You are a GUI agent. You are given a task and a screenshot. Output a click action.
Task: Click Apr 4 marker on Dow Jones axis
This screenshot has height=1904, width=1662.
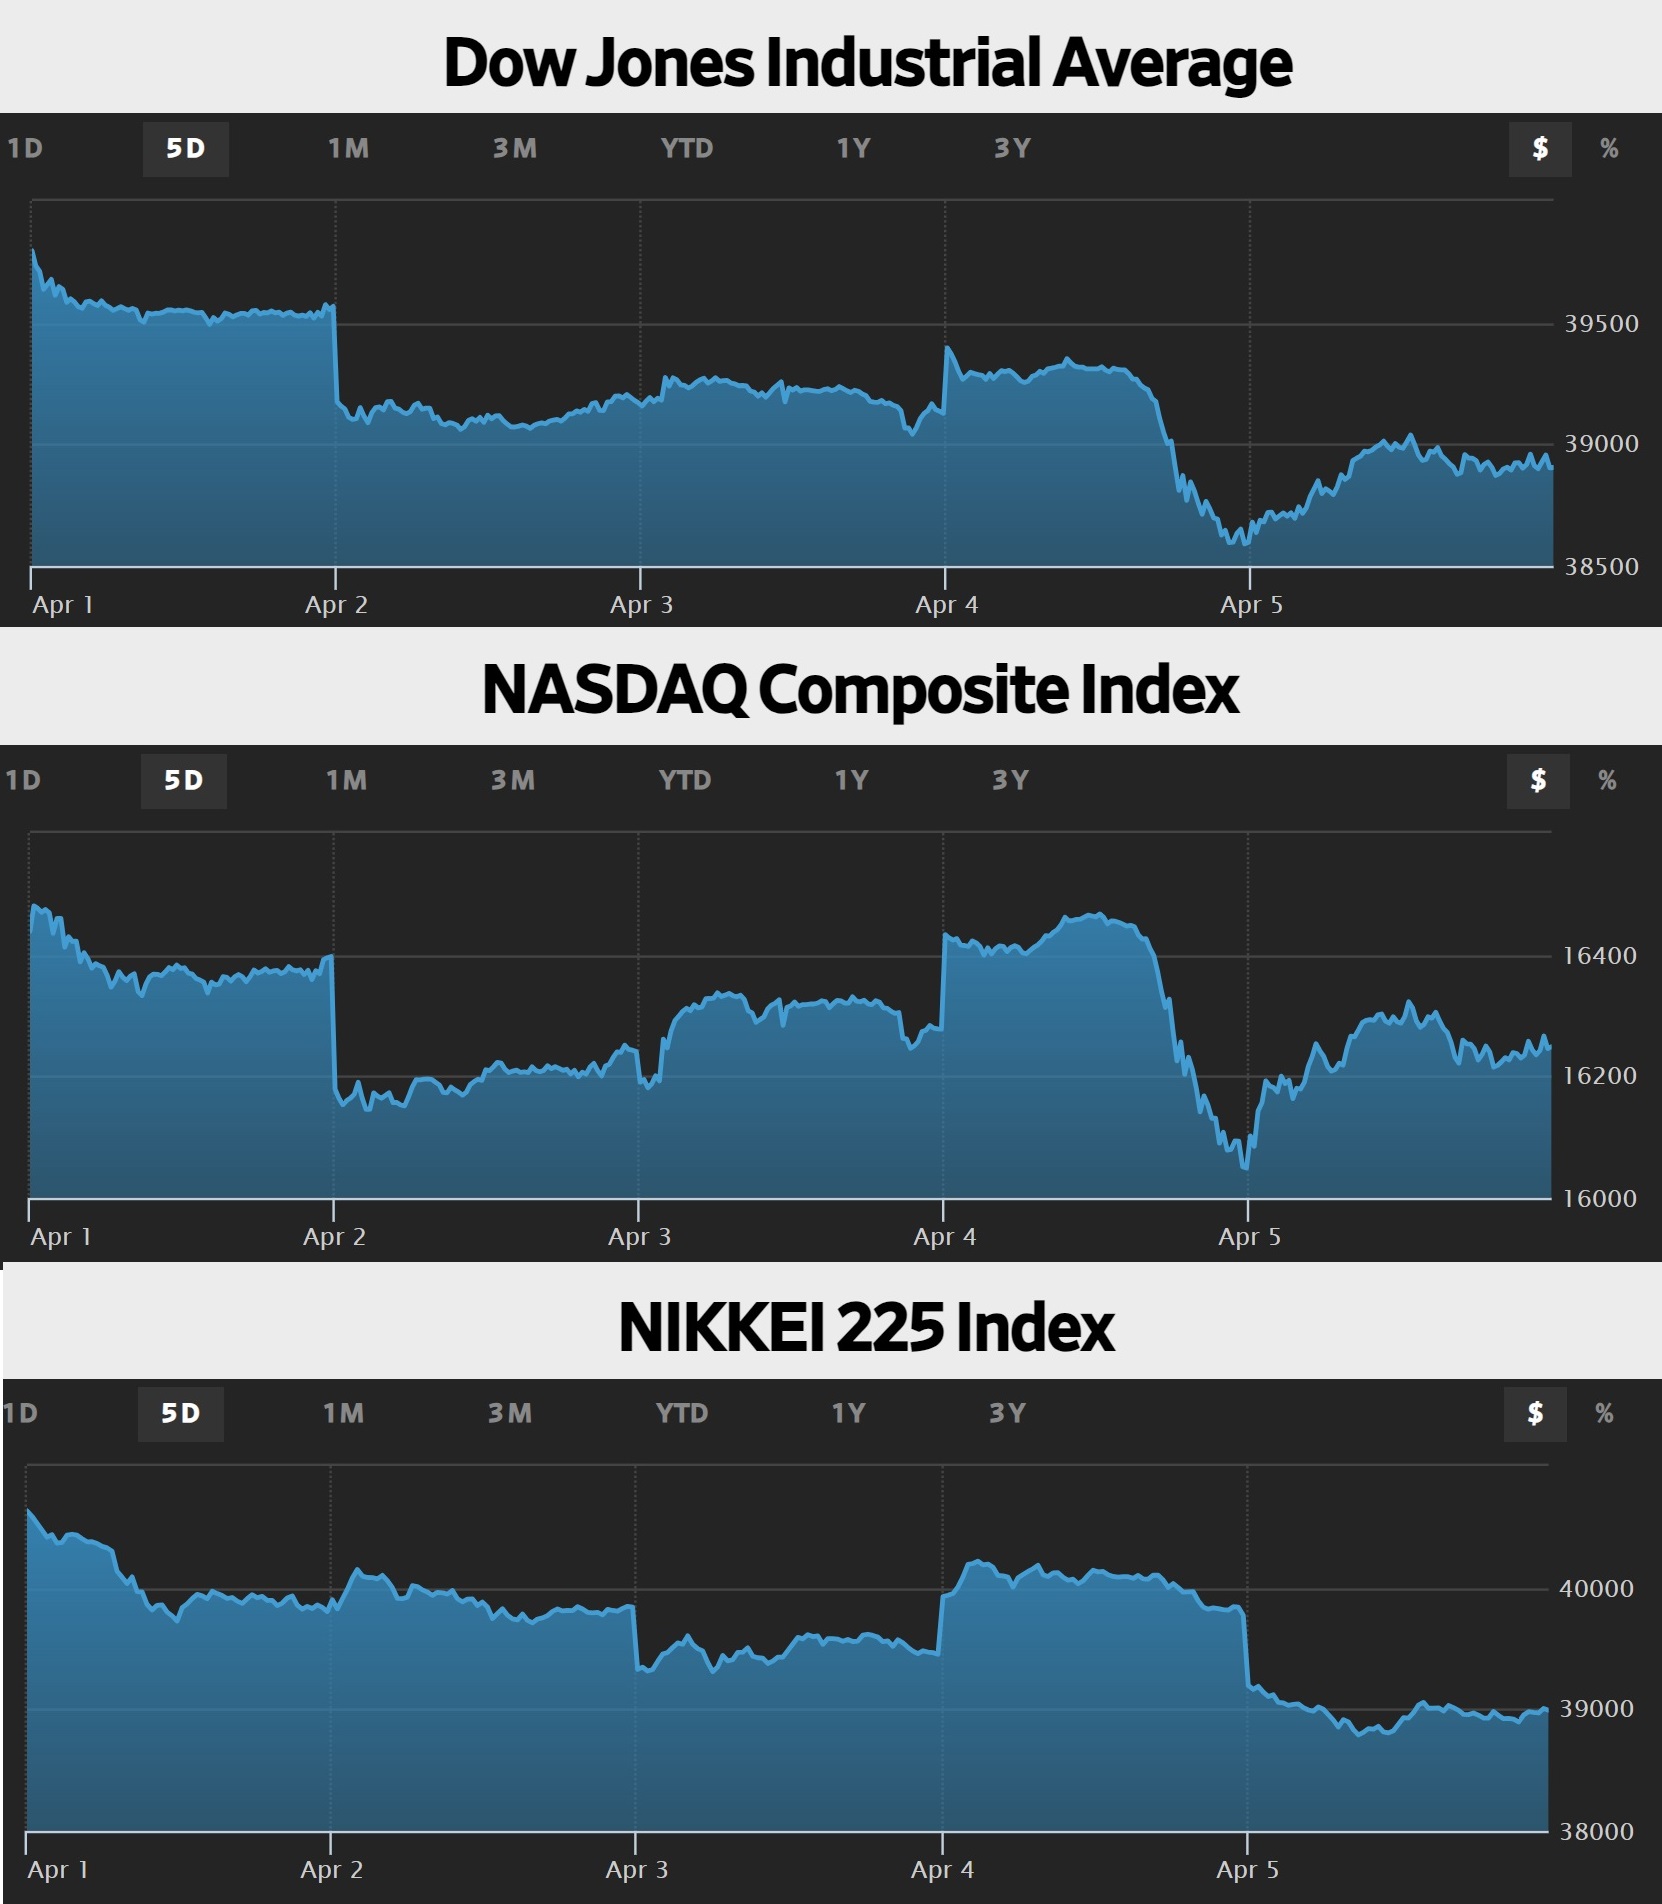click(946, 605)
